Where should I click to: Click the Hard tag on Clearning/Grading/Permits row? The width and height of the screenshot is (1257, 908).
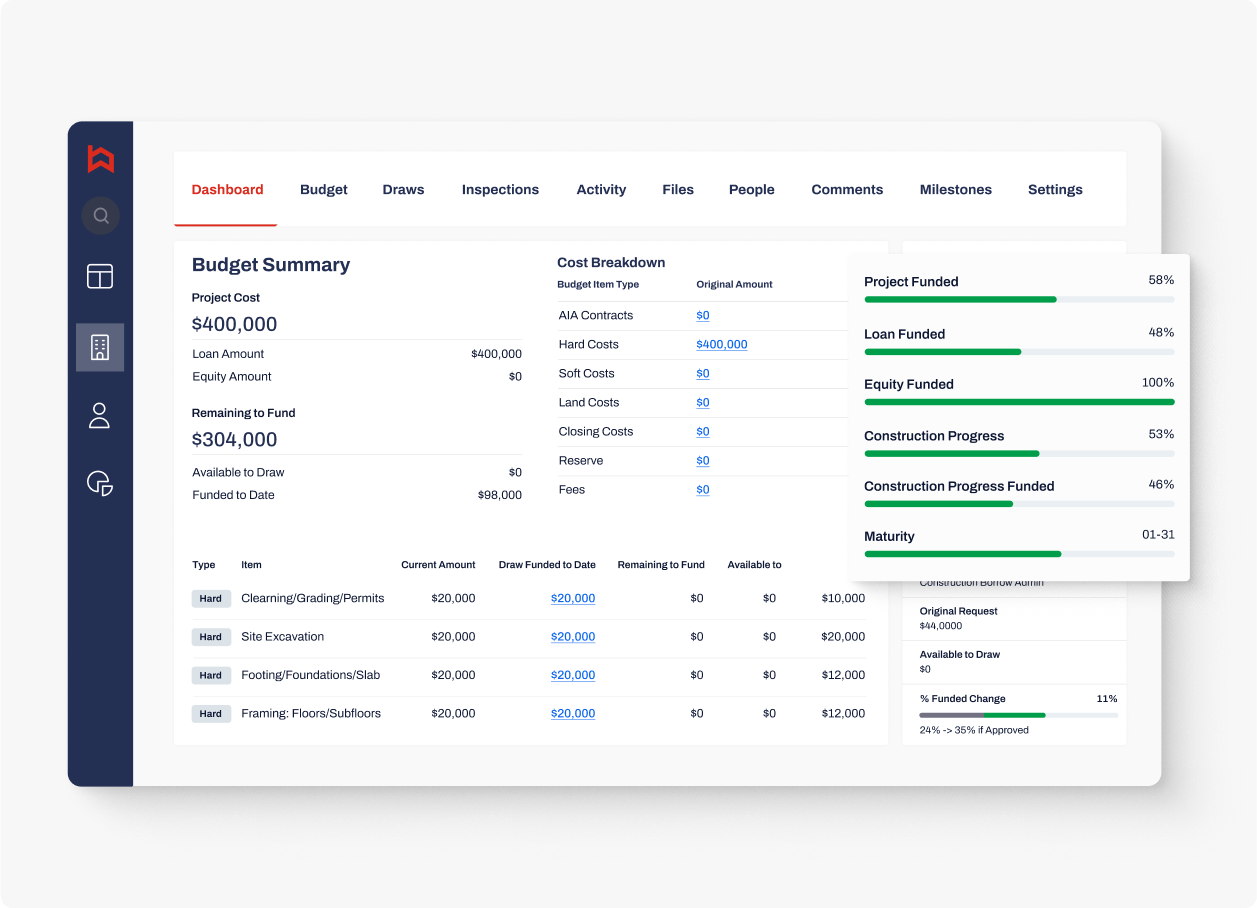click(211, 598)
